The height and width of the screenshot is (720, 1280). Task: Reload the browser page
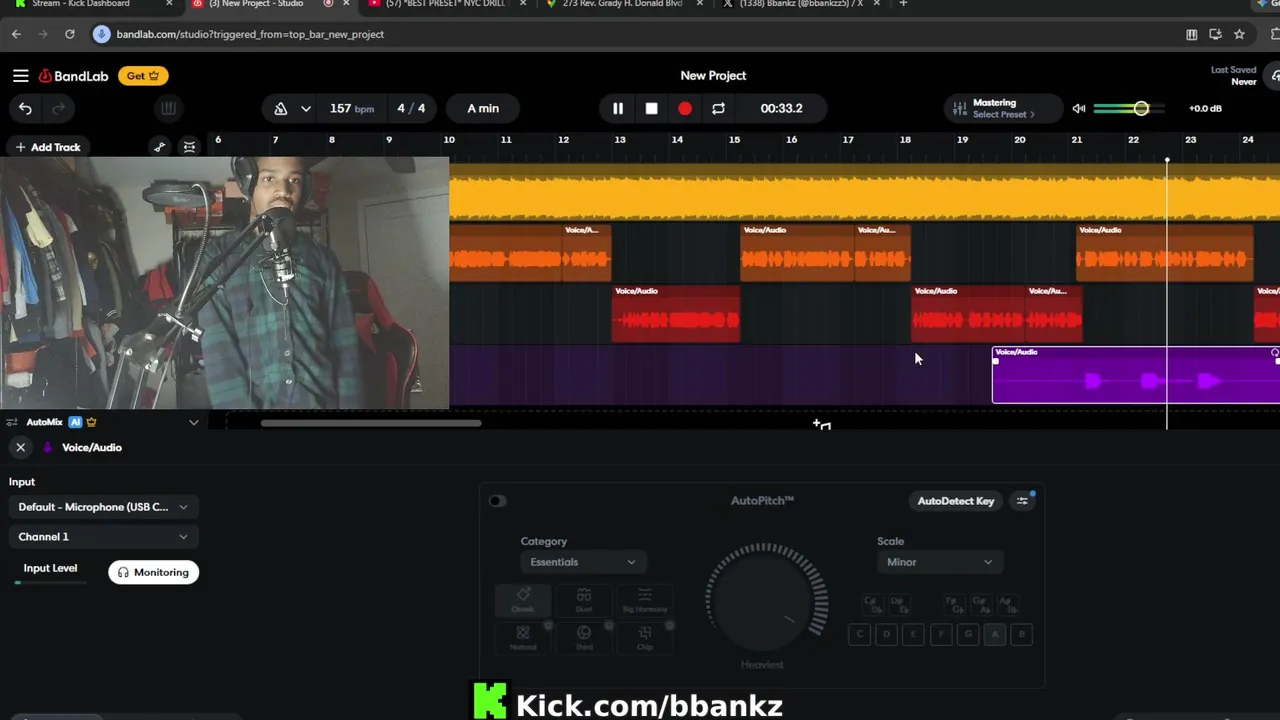coord(70,34)
